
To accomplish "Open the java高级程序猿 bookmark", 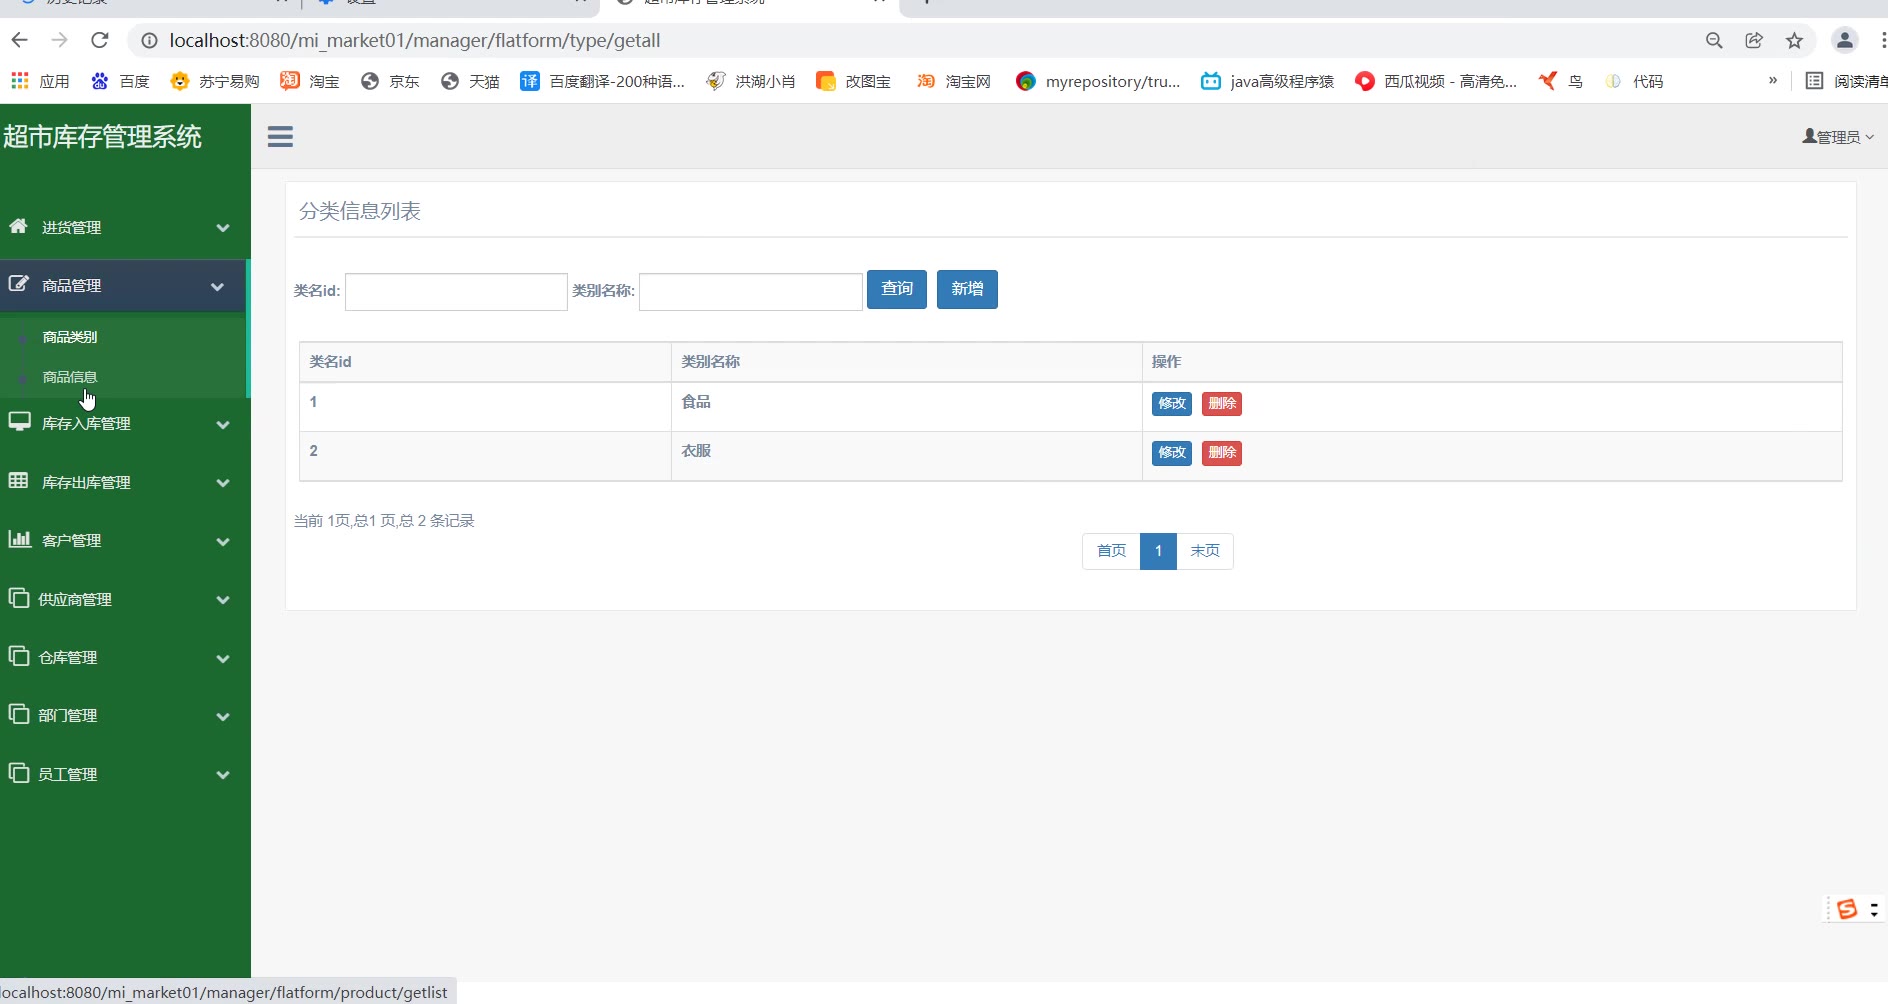I will coord(1268,81).
